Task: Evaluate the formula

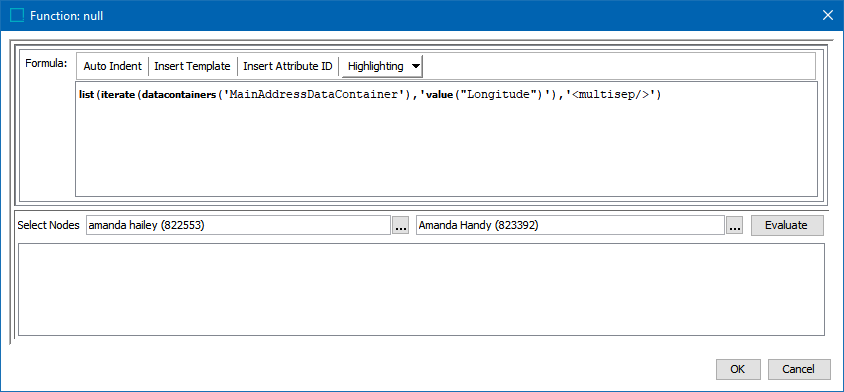Action: pos(786,226)
